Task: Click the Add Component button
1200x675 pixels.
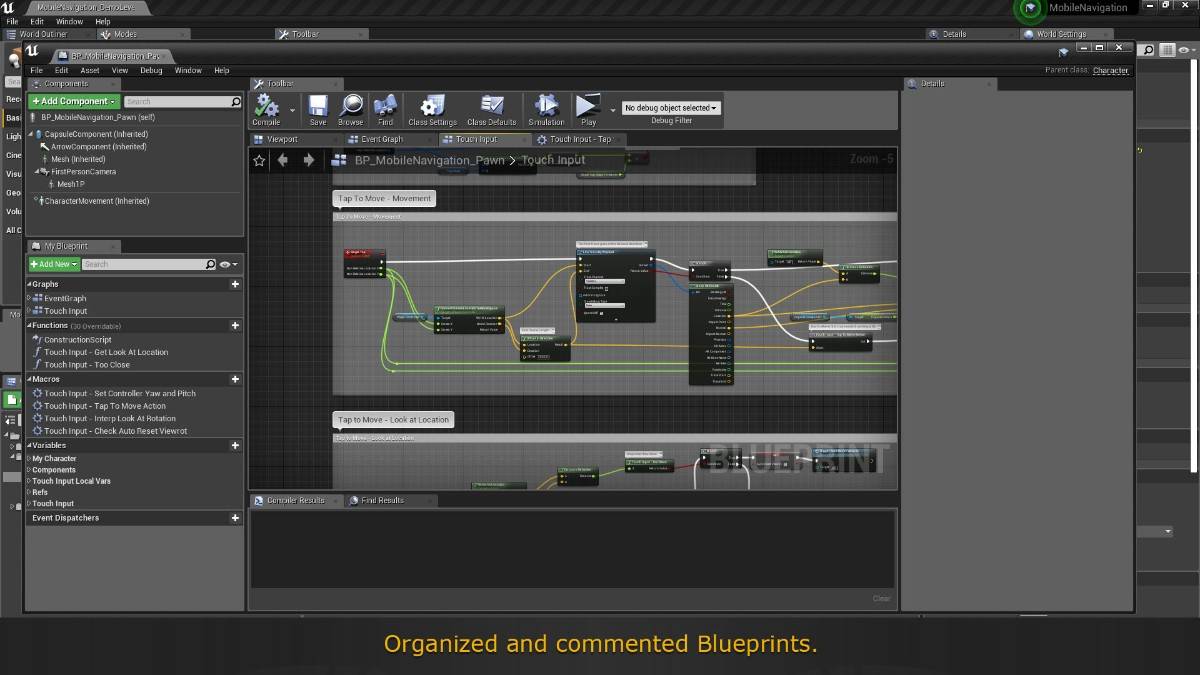Action: 74,101
